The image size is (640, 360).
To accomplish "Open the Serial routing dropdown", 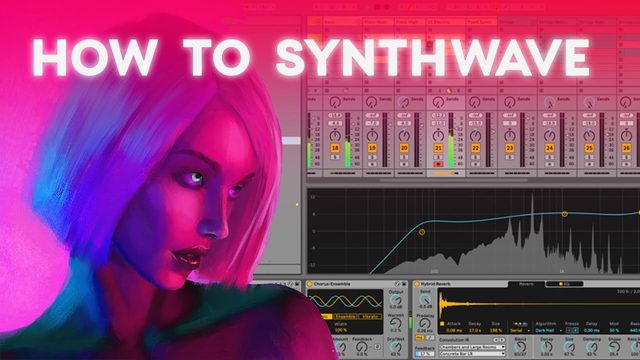I will tap(520, 330).
